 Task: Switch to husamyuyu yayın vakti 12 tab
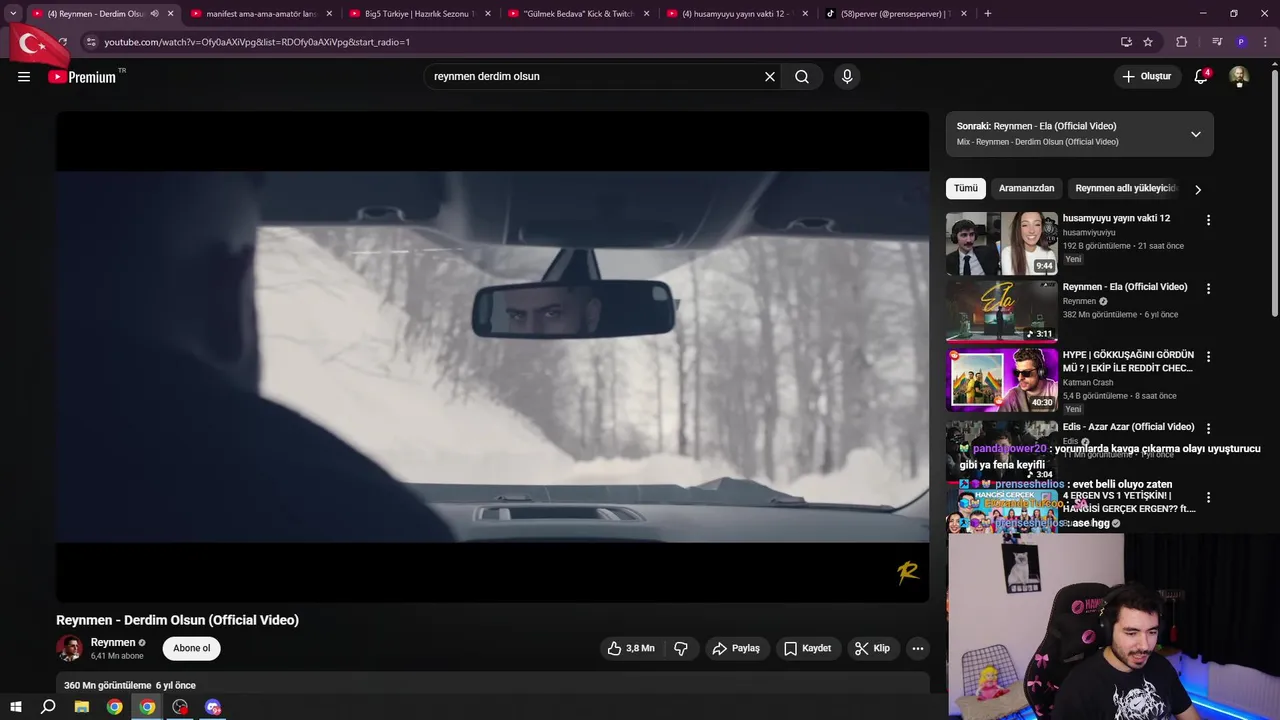[x=737, y=14]
